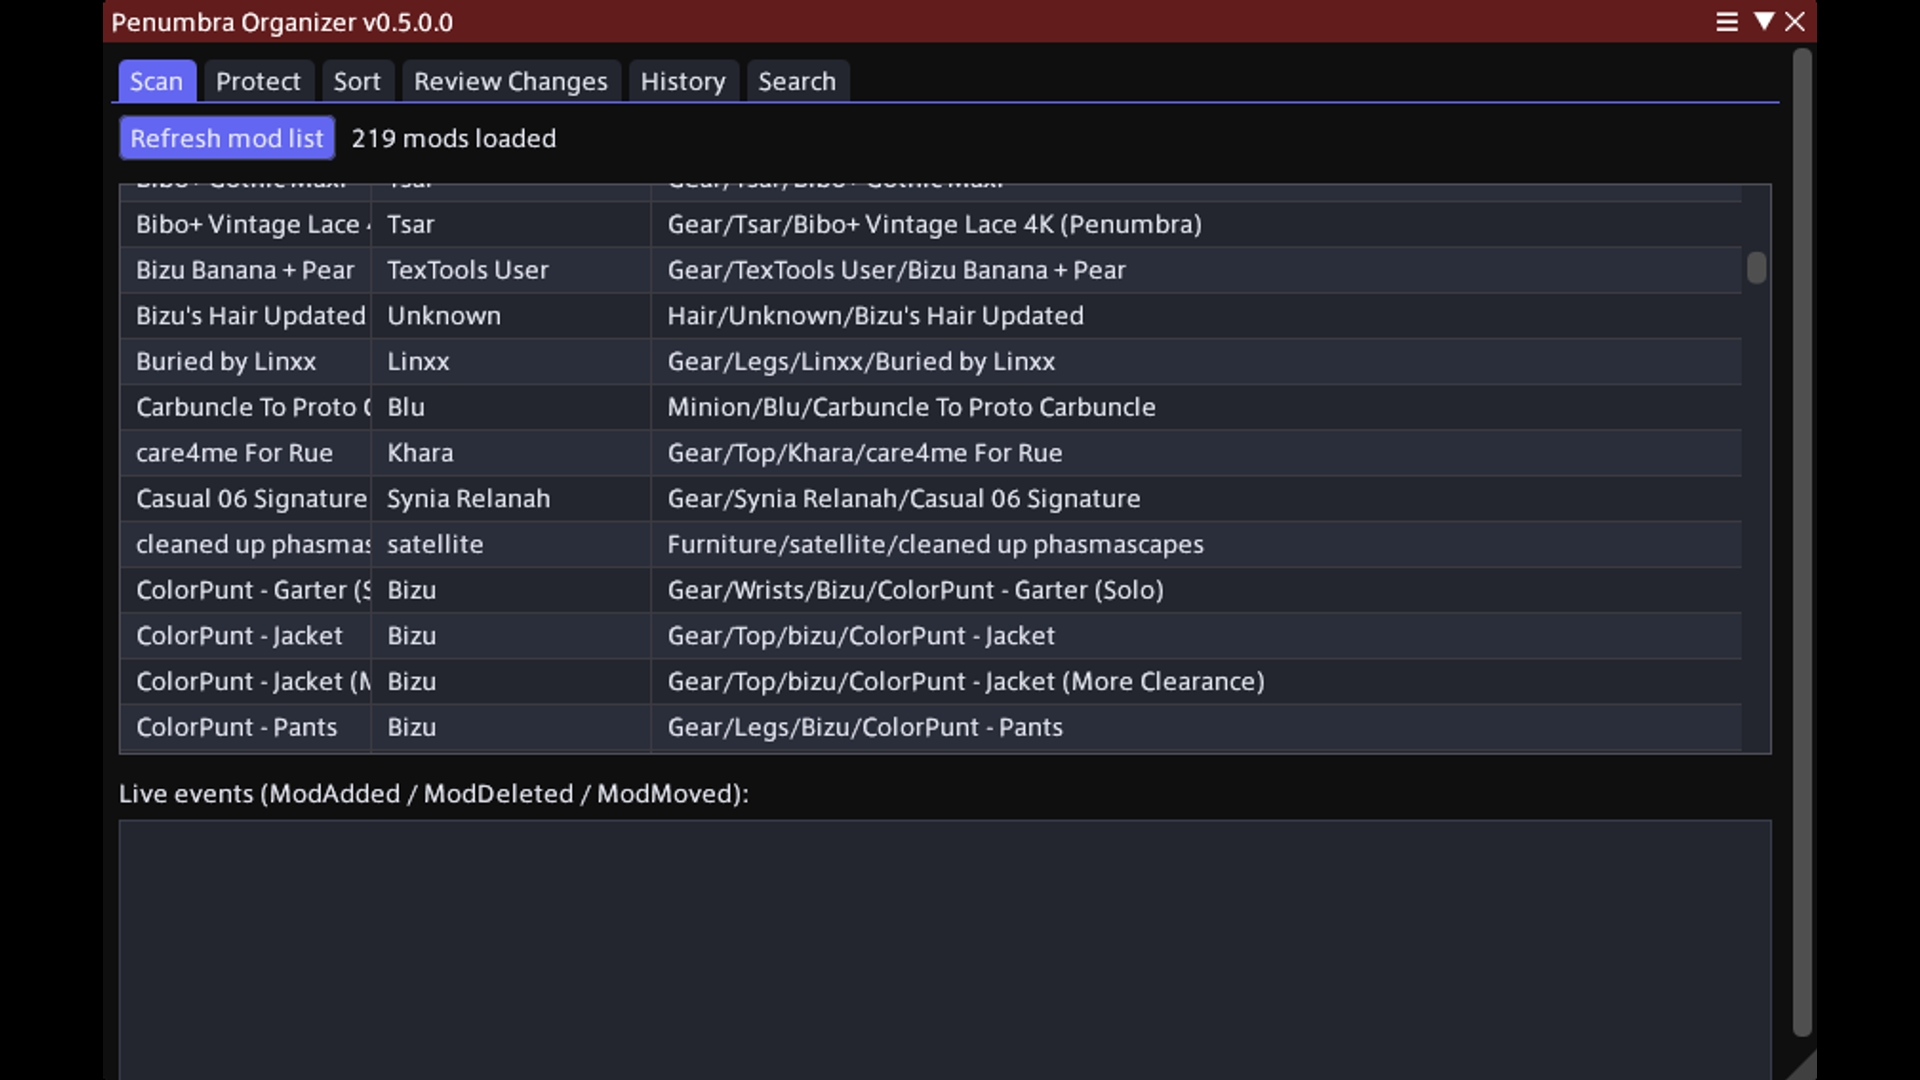
Task: Click path Gear/Legs/Bizu/ColorPunt - Pants
Action: [865, 728]
